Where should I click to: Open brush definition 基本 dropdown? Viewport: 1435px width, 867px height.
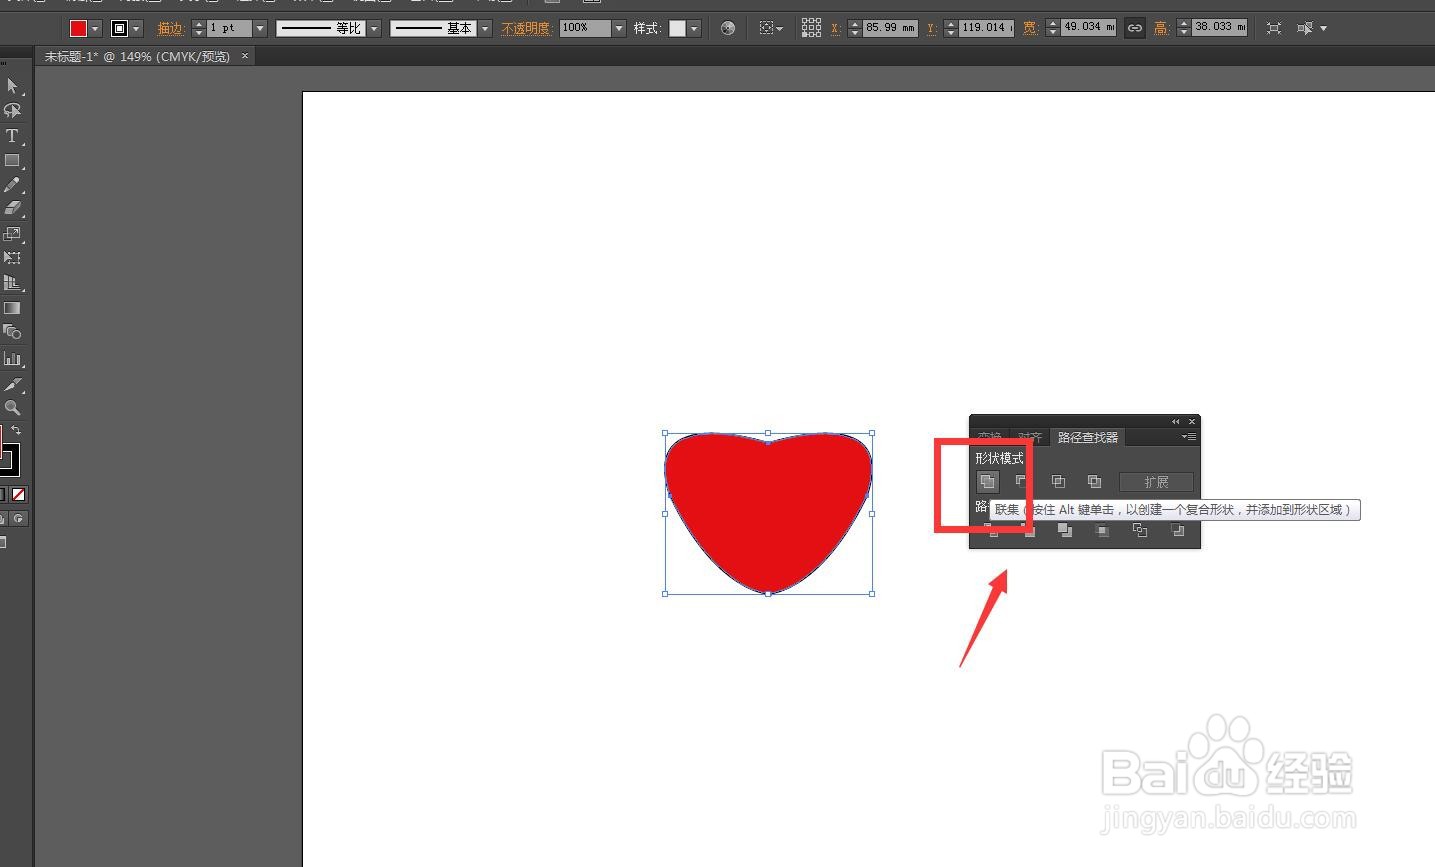tap(485, 29)
